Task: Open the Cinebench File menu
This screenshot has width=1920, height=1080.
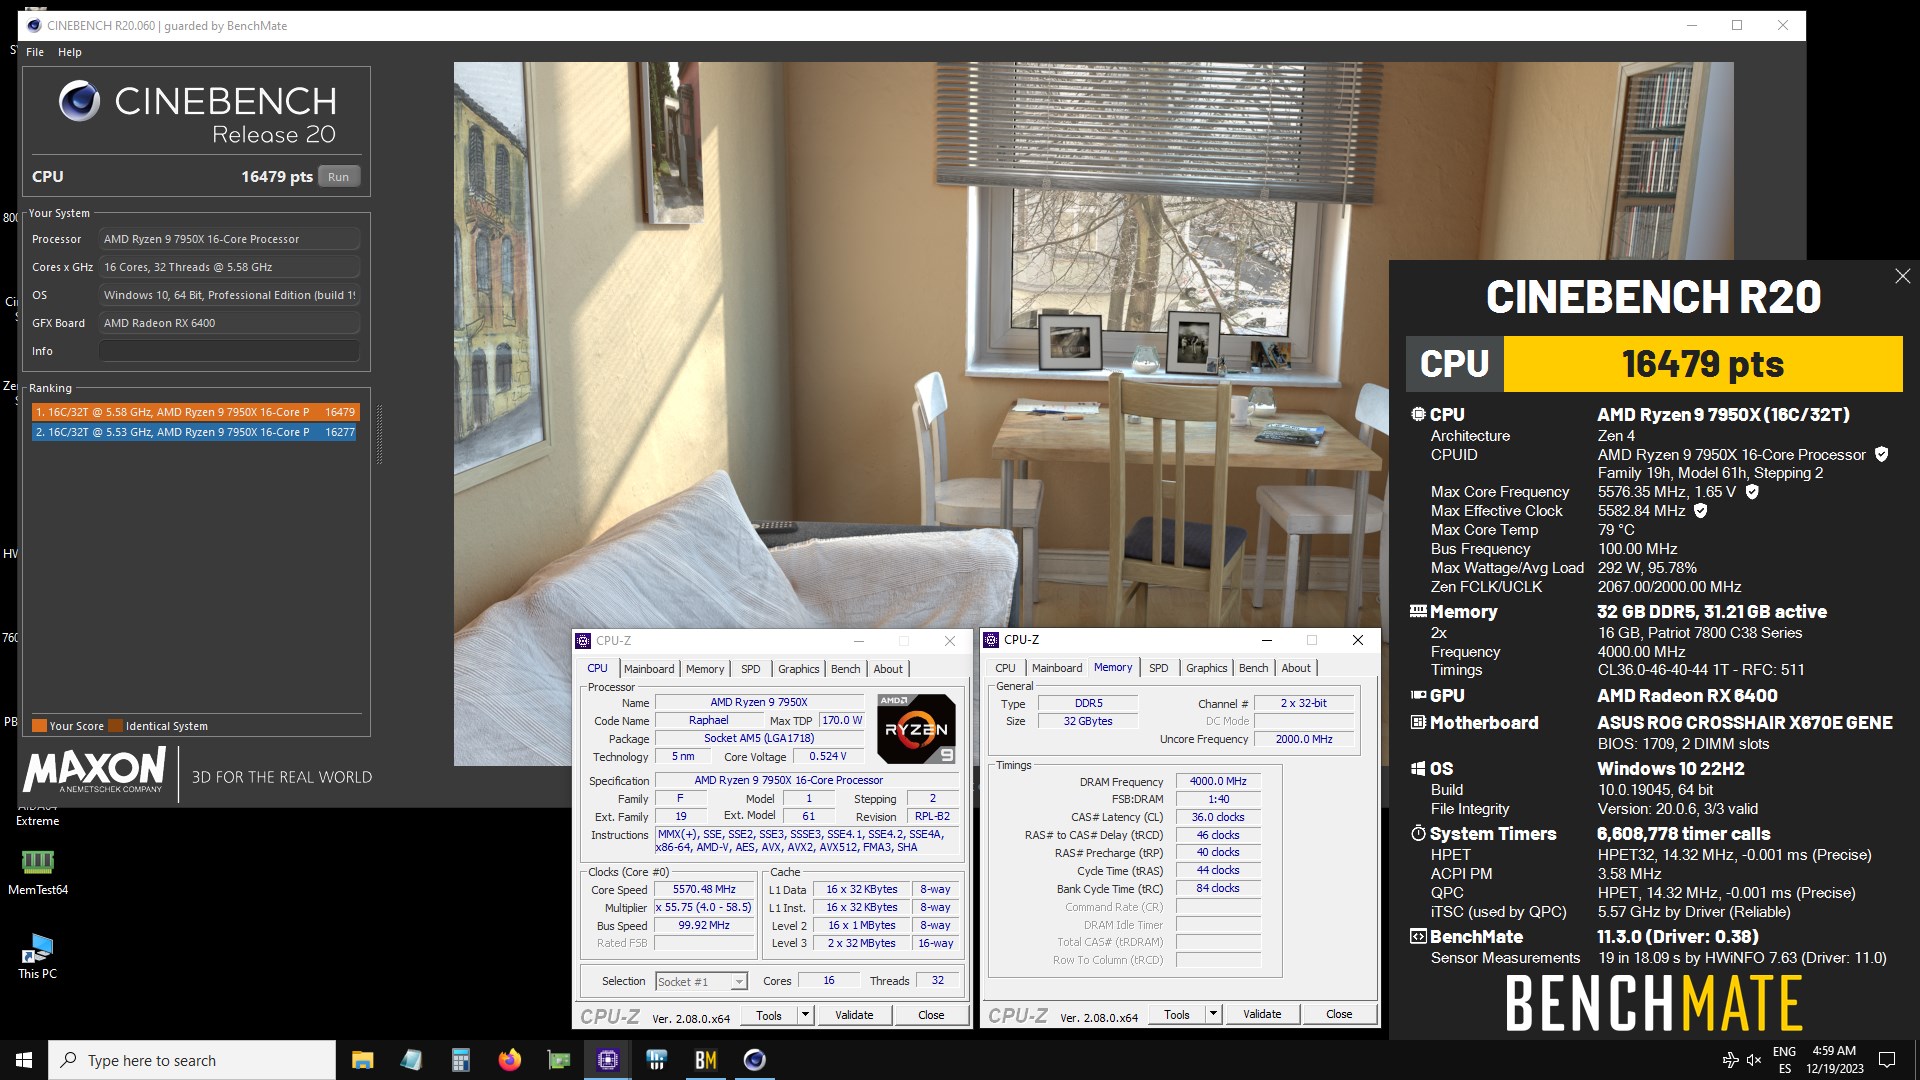Action: [x=35, y=52]
